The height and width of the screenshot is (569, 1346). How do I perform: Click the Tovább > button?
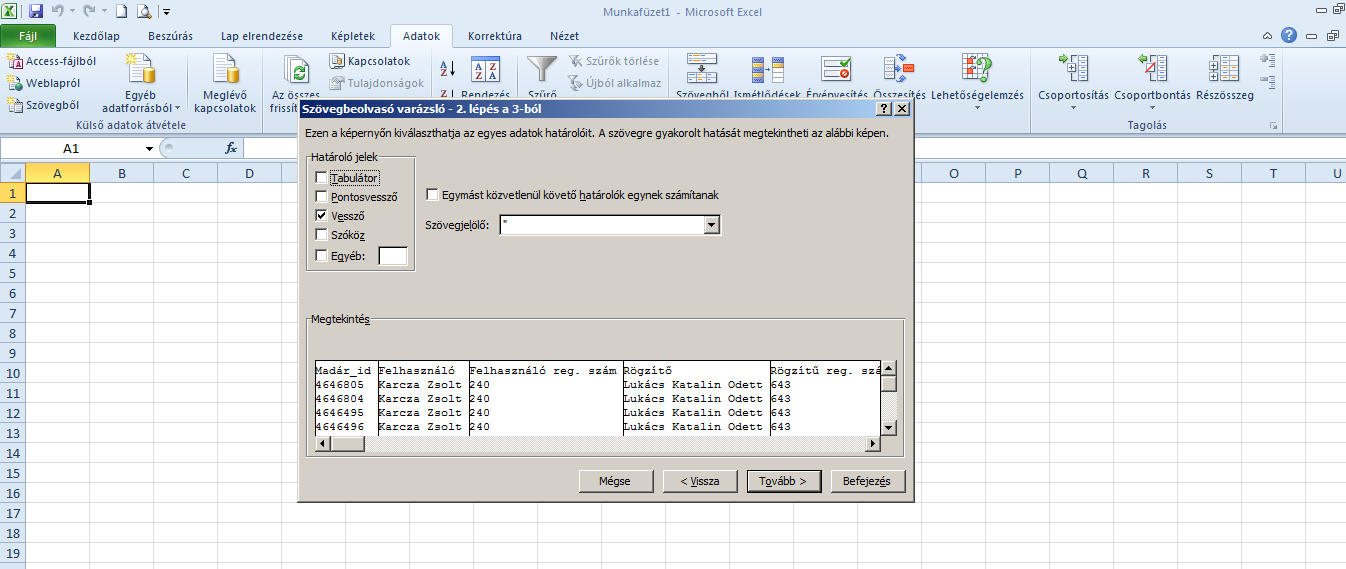click(x=784, y=481)
